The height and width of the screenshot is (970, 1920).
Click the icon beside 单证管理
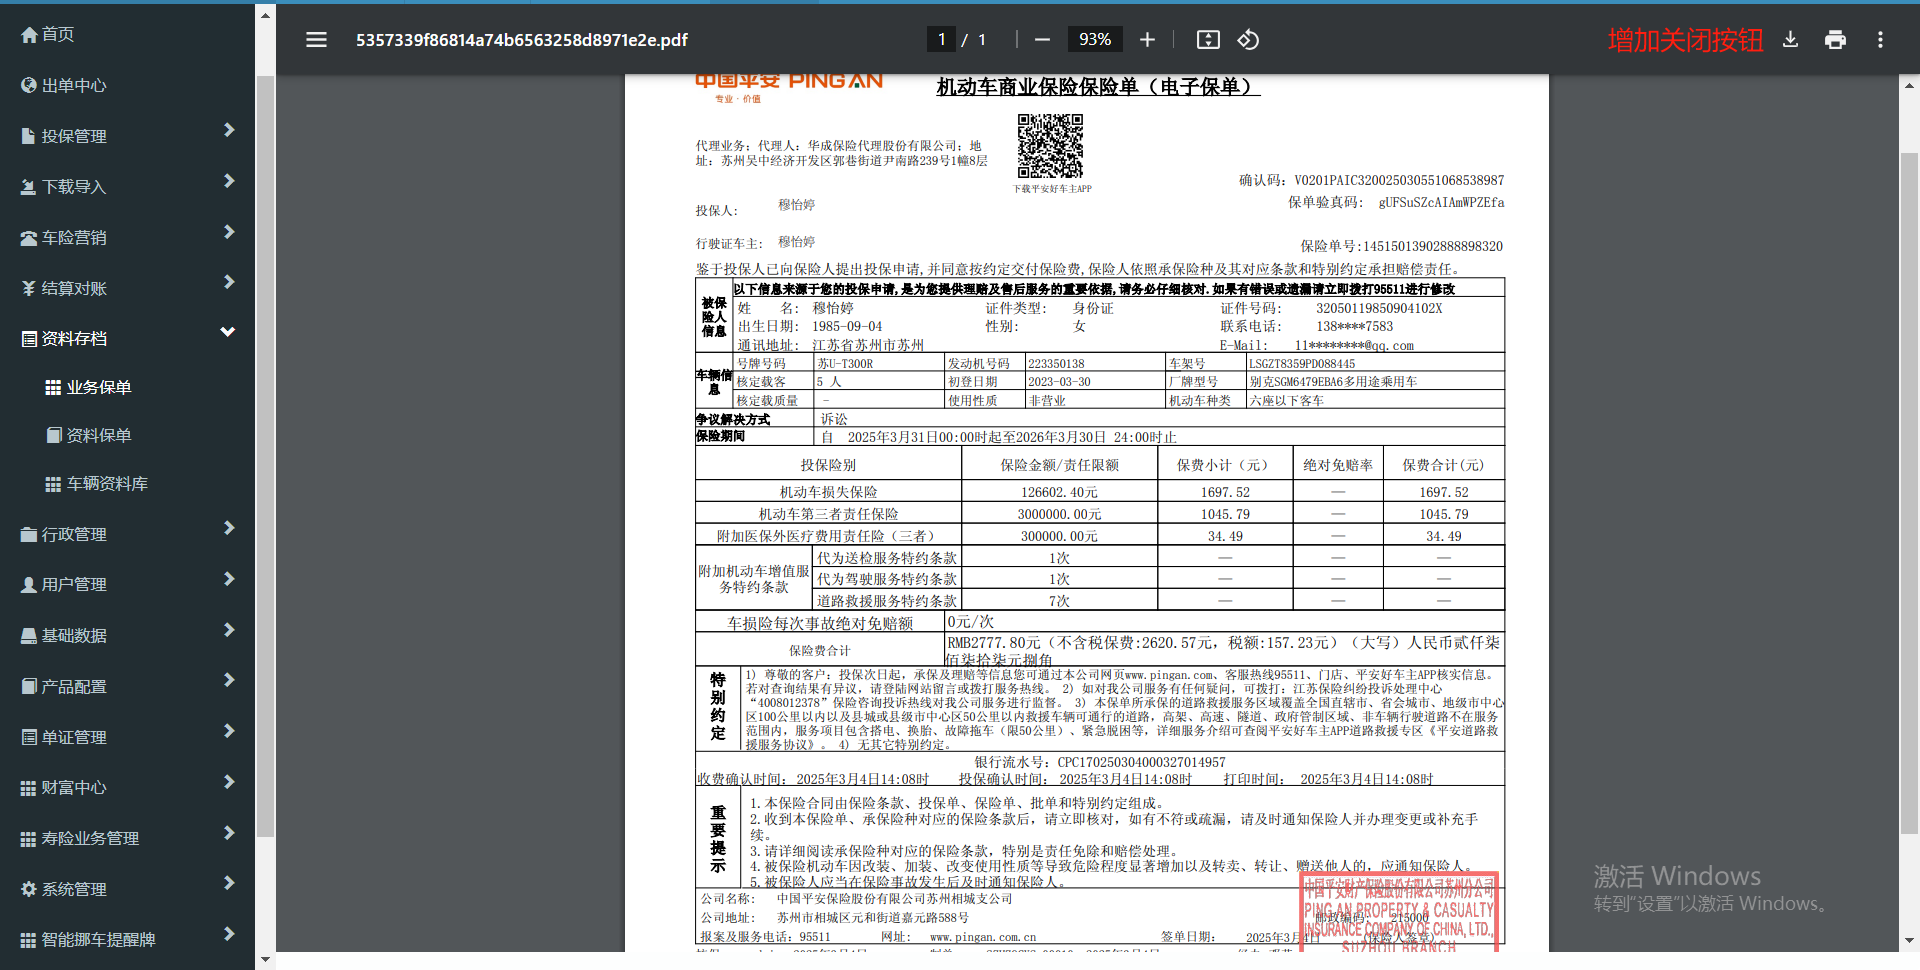tap(29, 738)
